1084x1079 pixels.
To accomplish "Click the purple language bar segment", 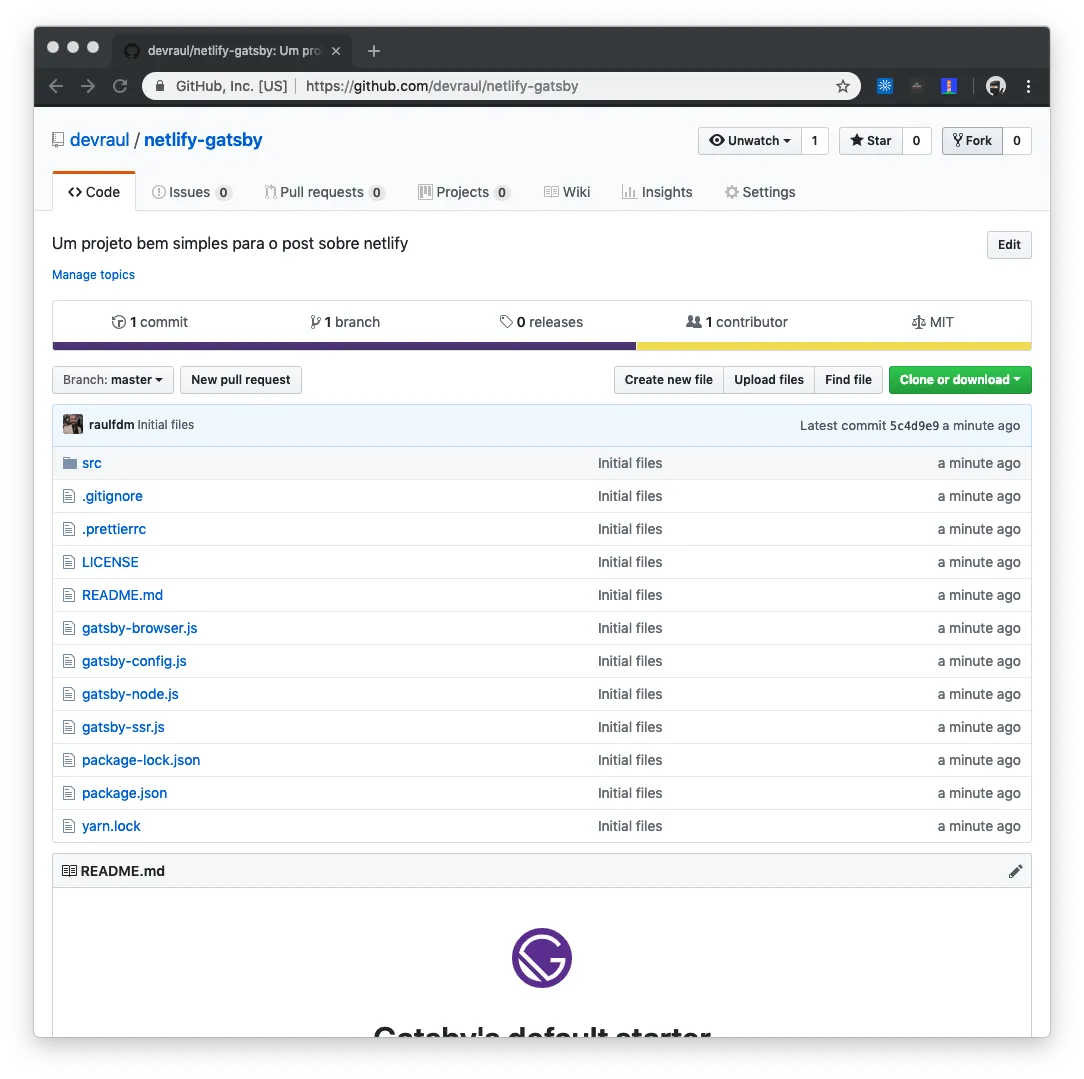I will point(344,346).
